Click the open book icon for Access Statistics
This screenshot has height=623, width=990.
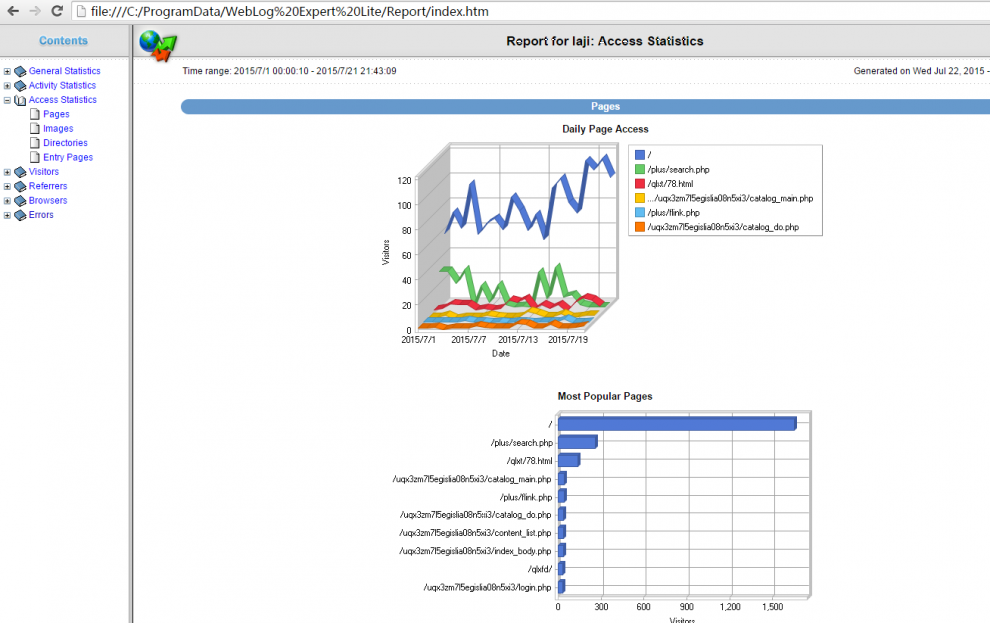(20, 100)
